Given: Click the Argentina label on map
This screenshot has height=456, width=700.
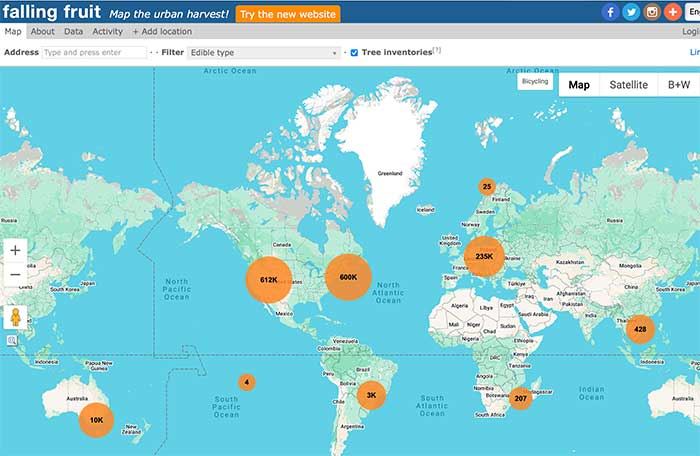Looking at the screenshot, I should pos(352,427).
